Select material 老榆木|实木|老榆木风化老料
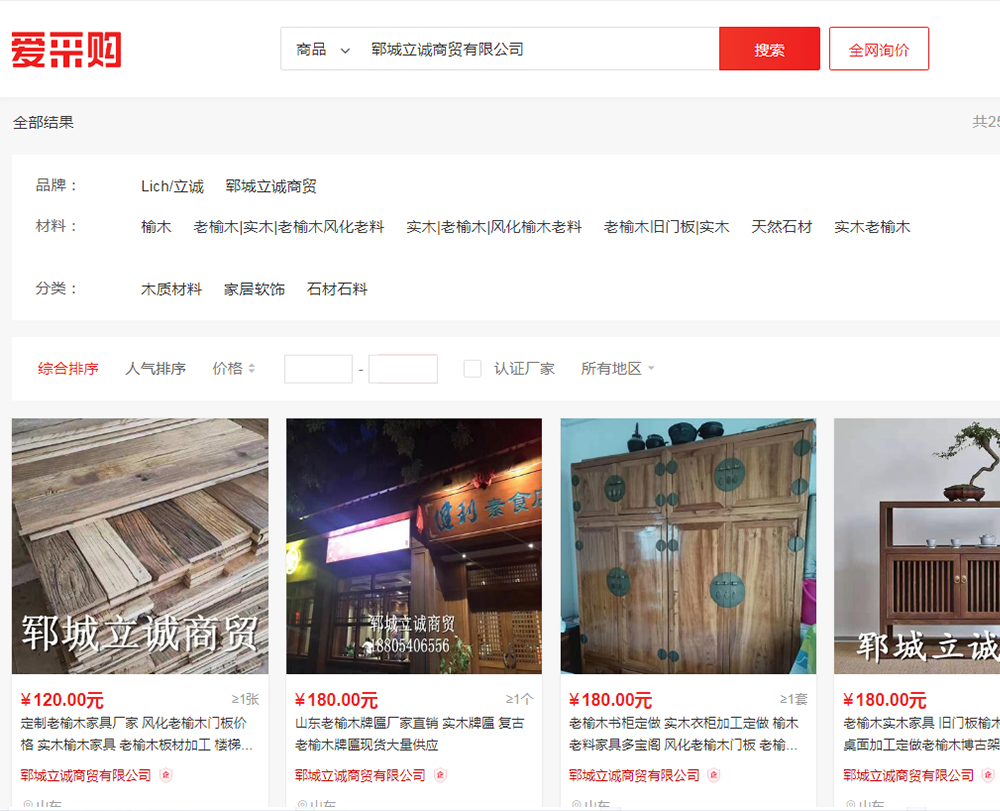This screenshot has width=1000, height=811. coord(289,226)
